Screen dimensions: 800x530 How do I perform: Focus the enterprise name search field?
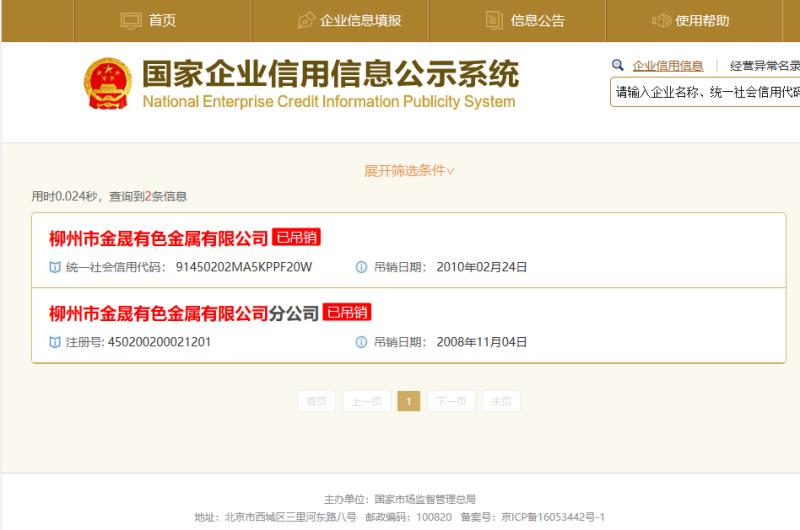705,92
